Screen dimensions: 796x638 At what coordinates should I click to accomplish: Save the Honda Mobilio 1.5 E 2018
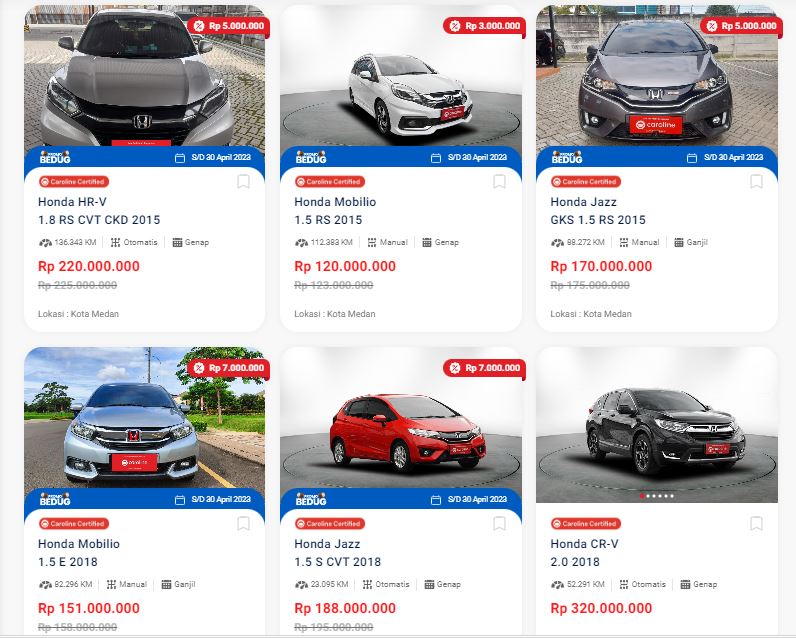tap(243, 523)
